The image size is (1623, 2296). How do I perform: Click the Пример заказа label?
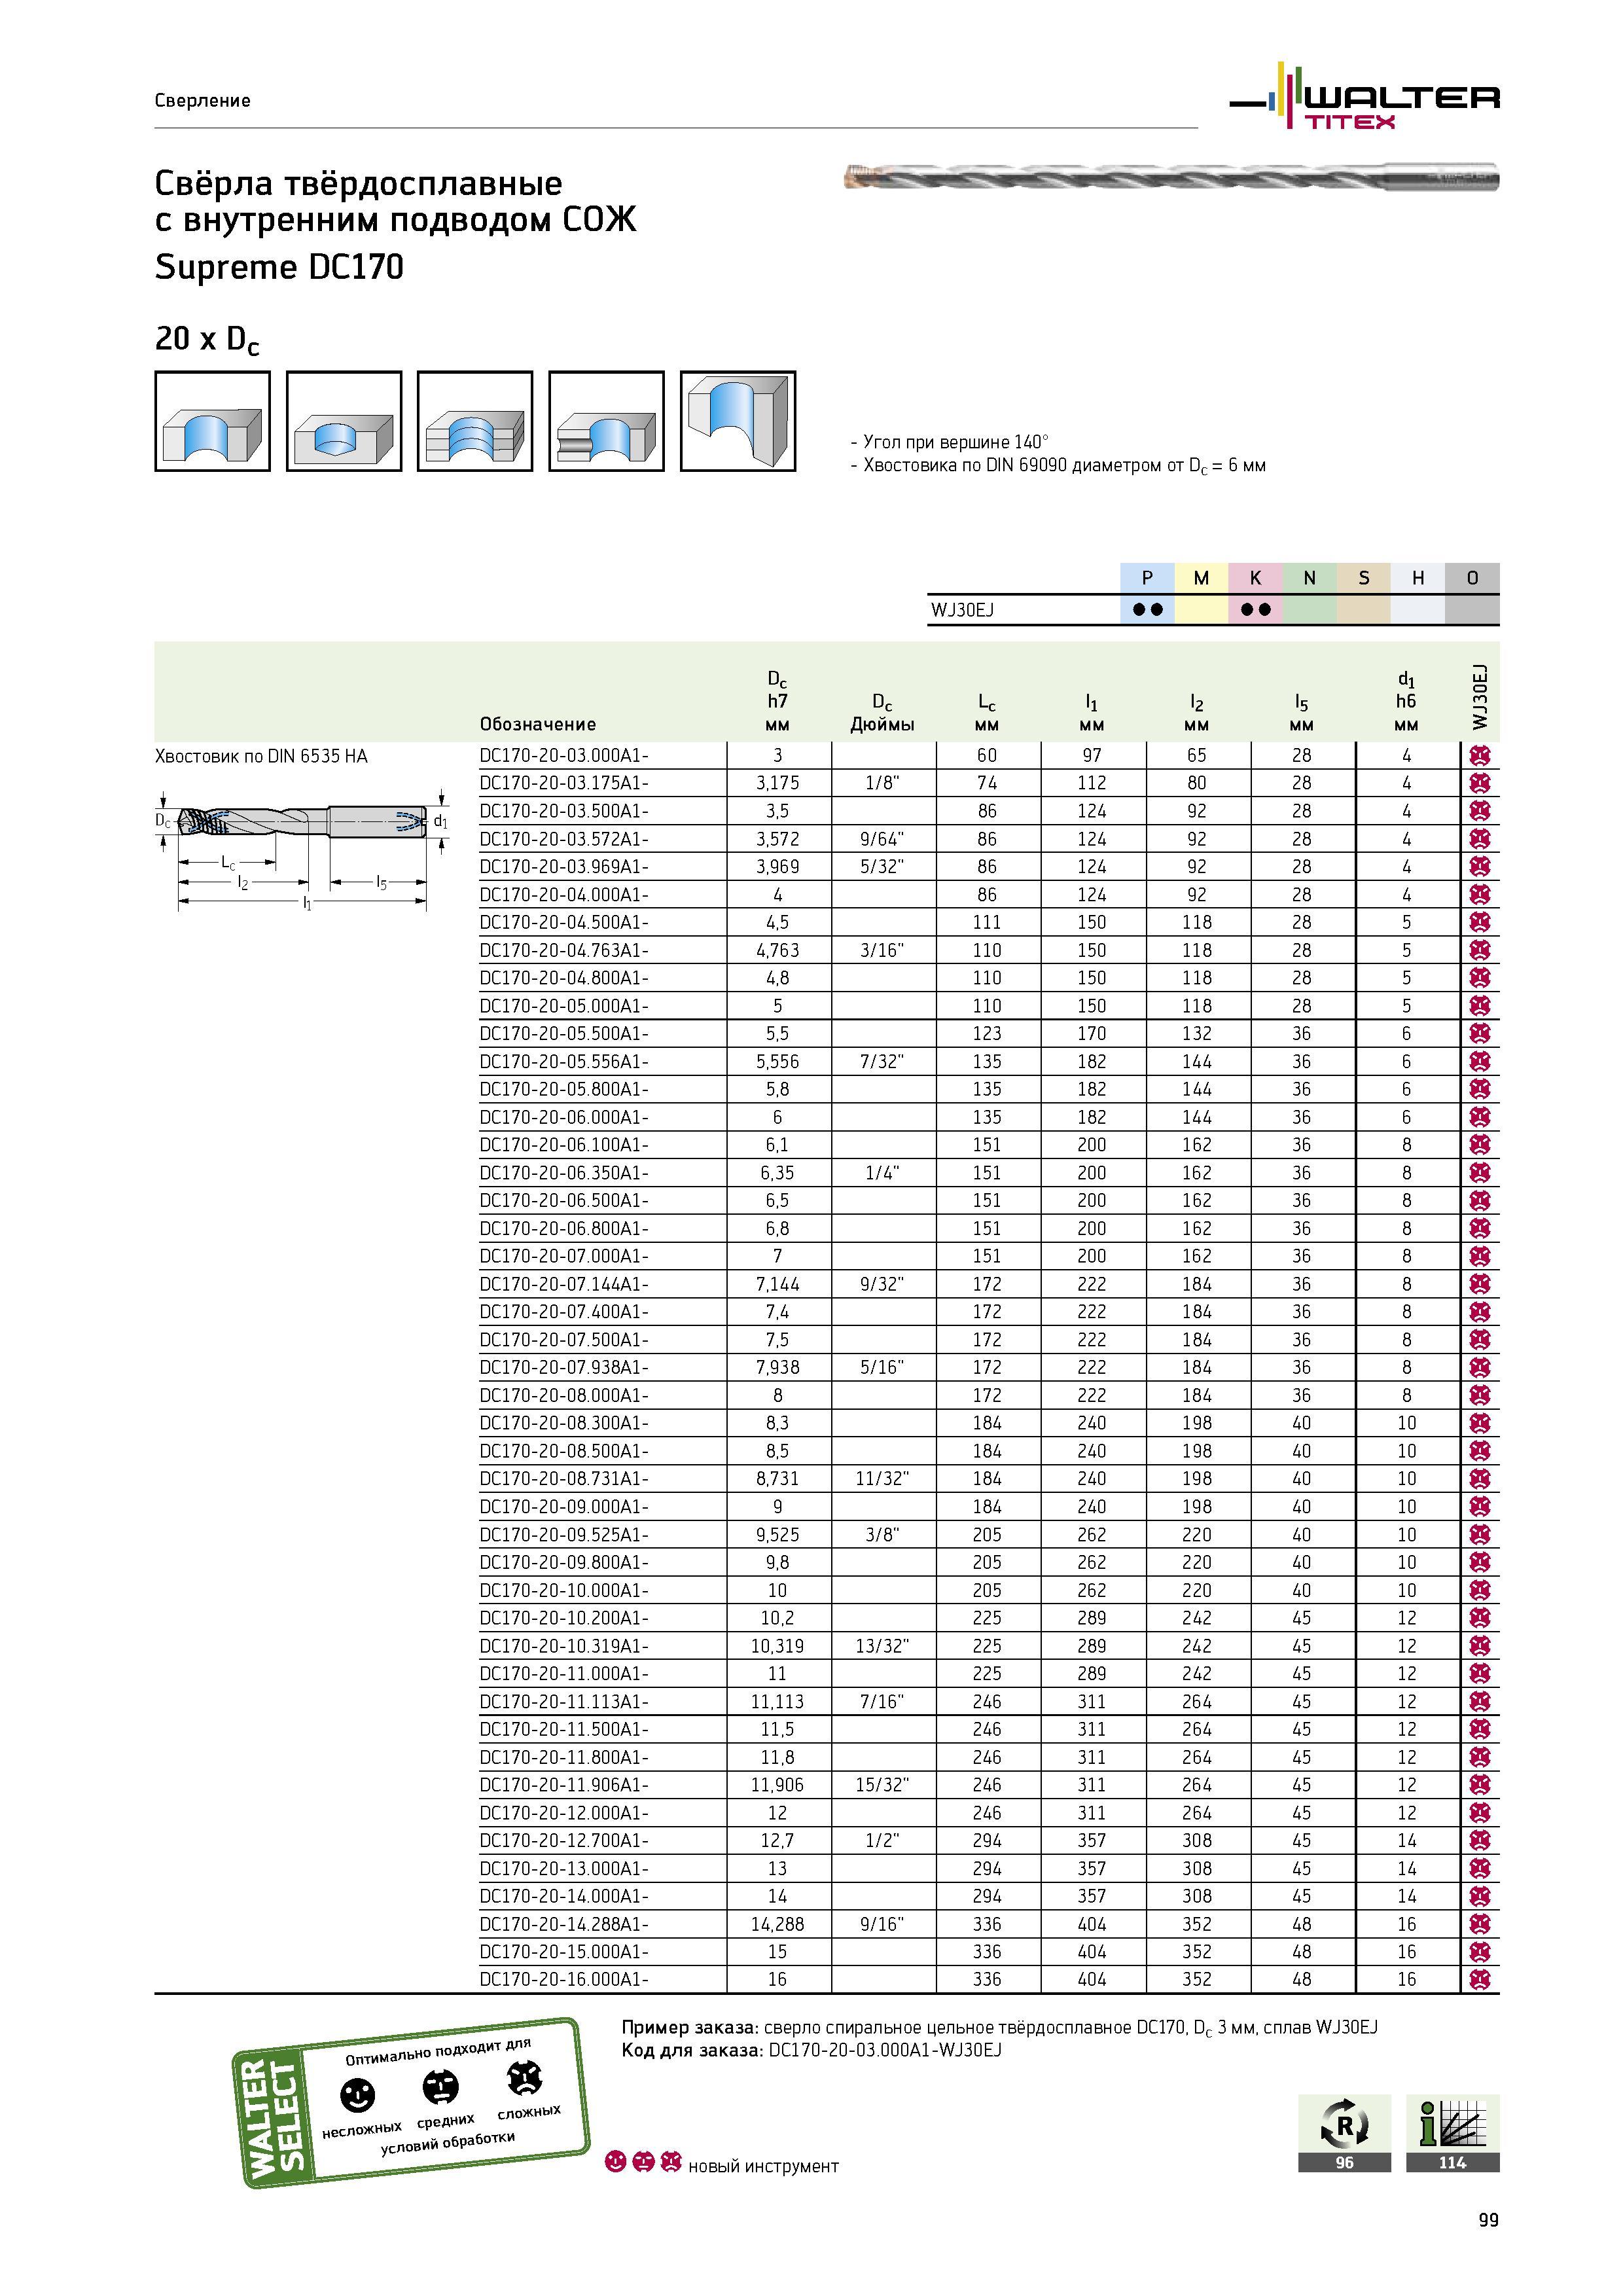(690, 2028)
